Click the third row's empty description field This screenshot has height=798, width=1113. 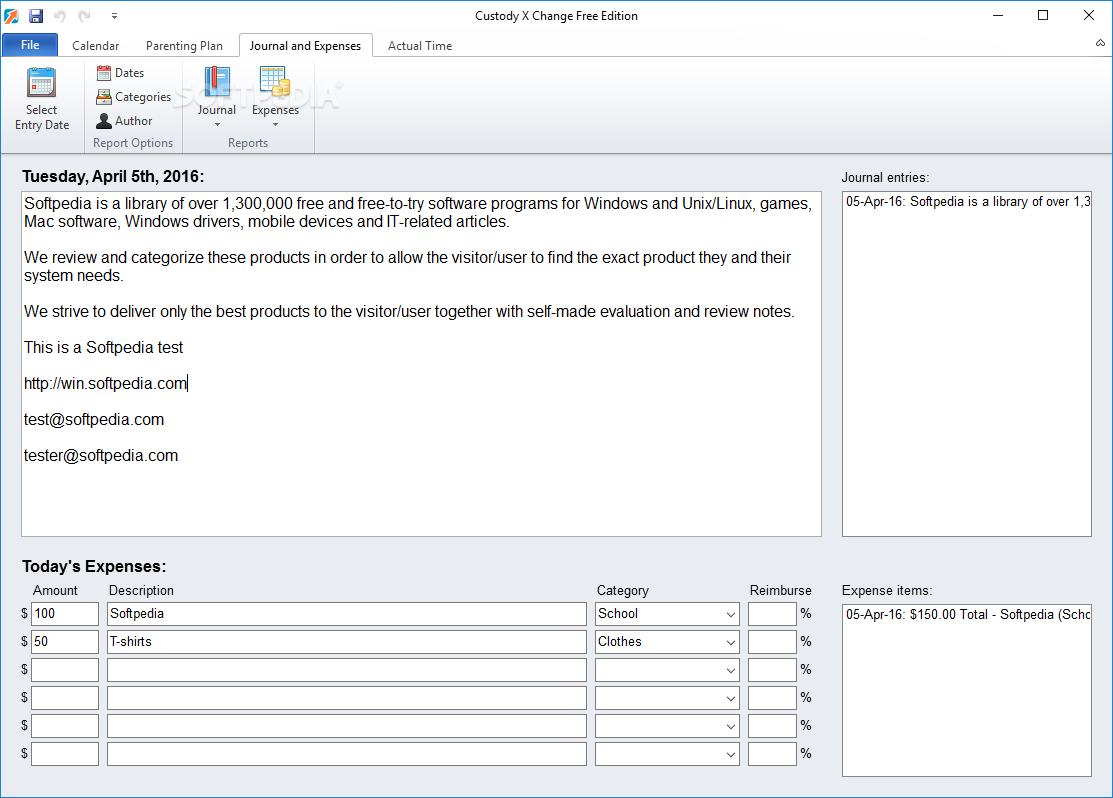pos(346,669)
